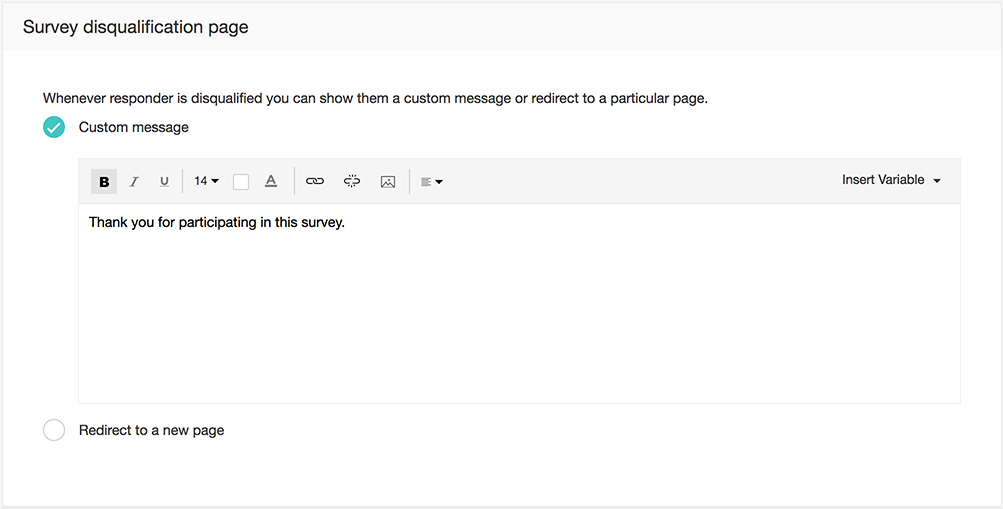Click the text 'Thank you for participating in this survey.'
Image resolution: width=1003 pixels, height=509 pixels.
coord(217,223)
